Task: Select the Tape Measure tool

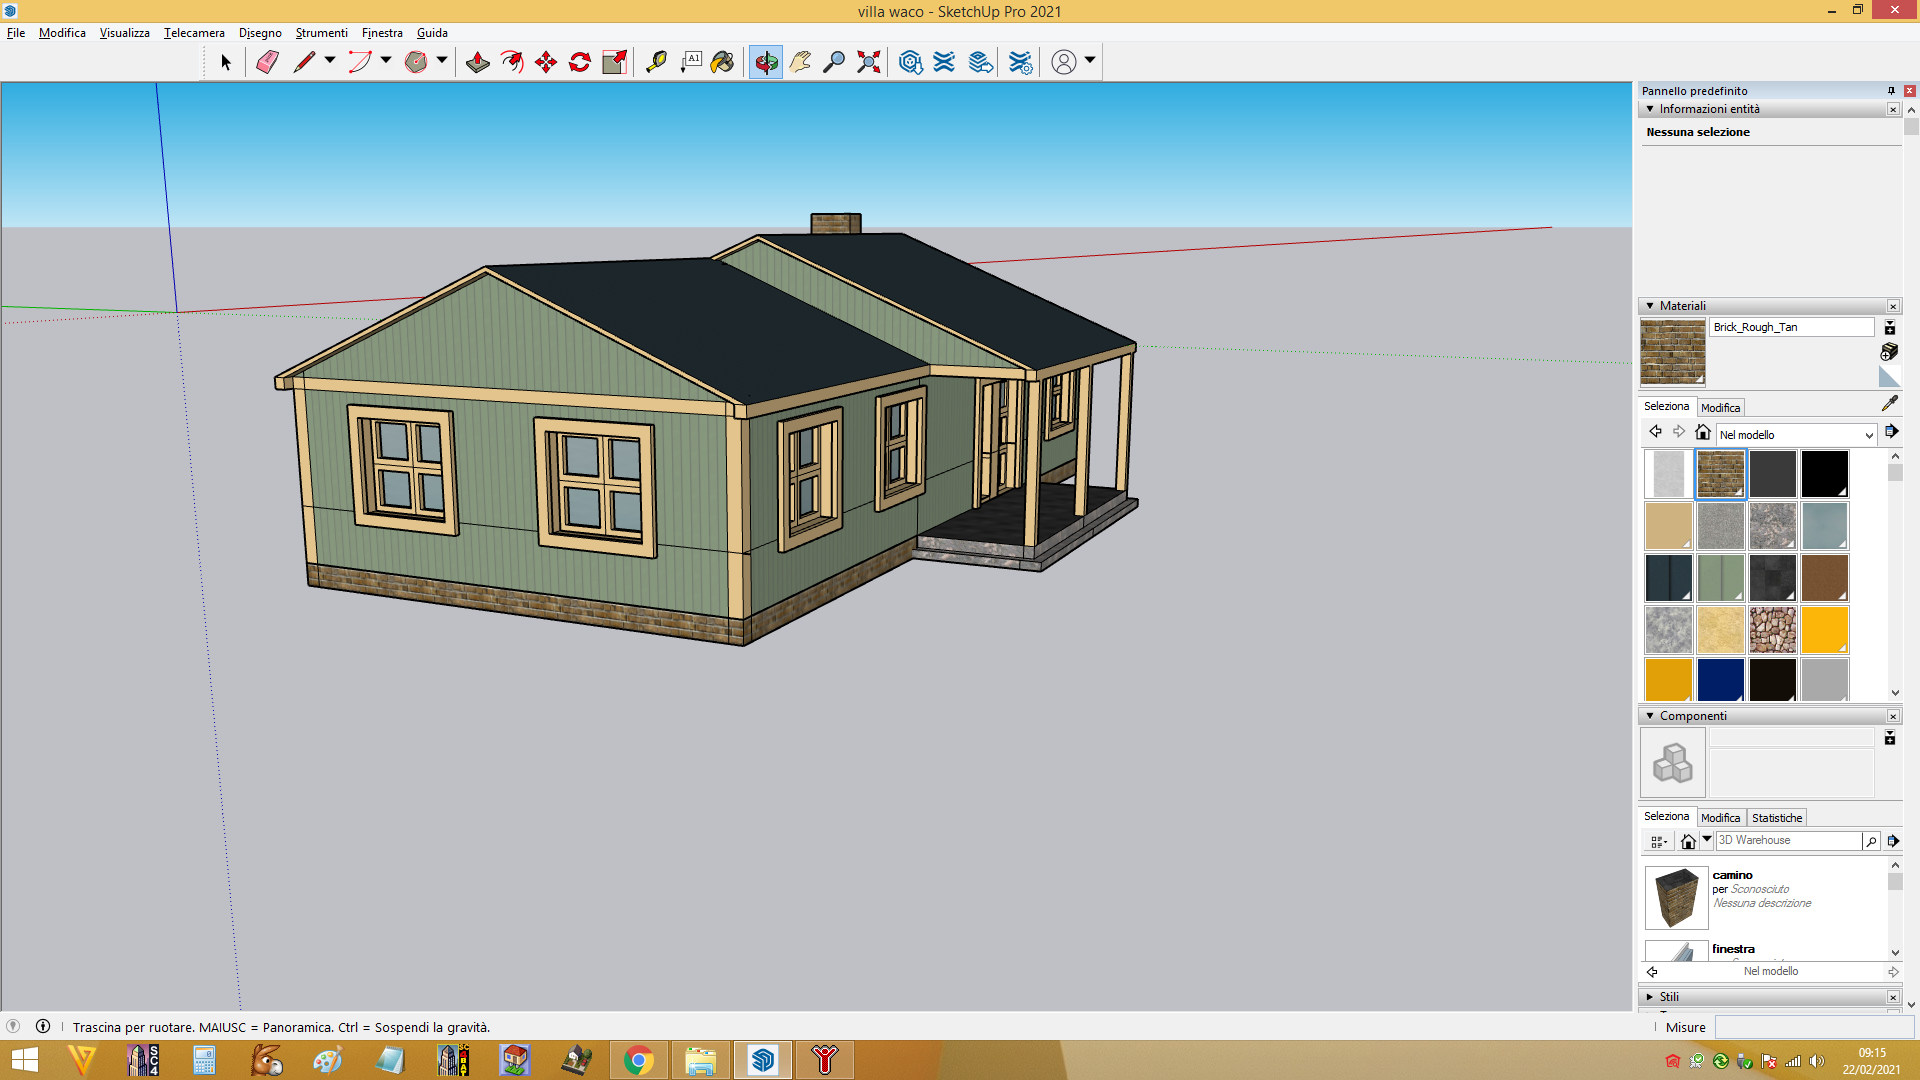Action: [656, 62]
